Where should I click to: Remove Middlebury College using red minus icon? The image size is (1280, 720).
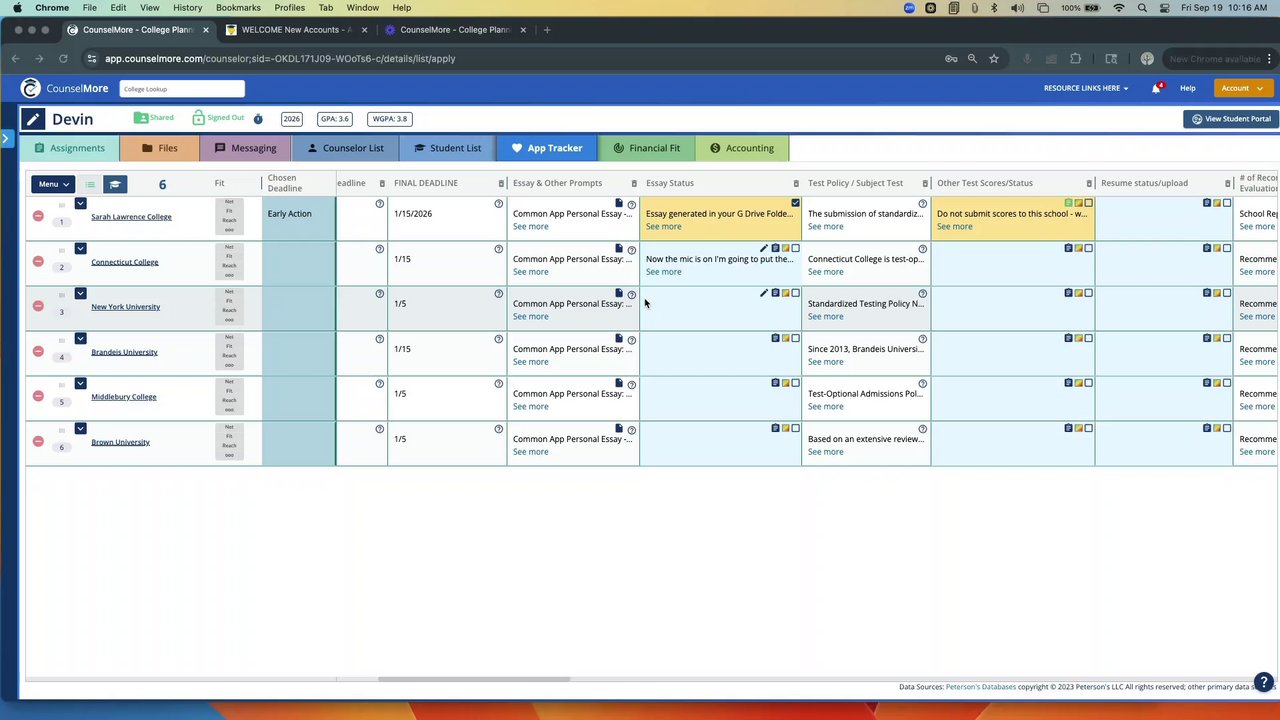point(38,396)
